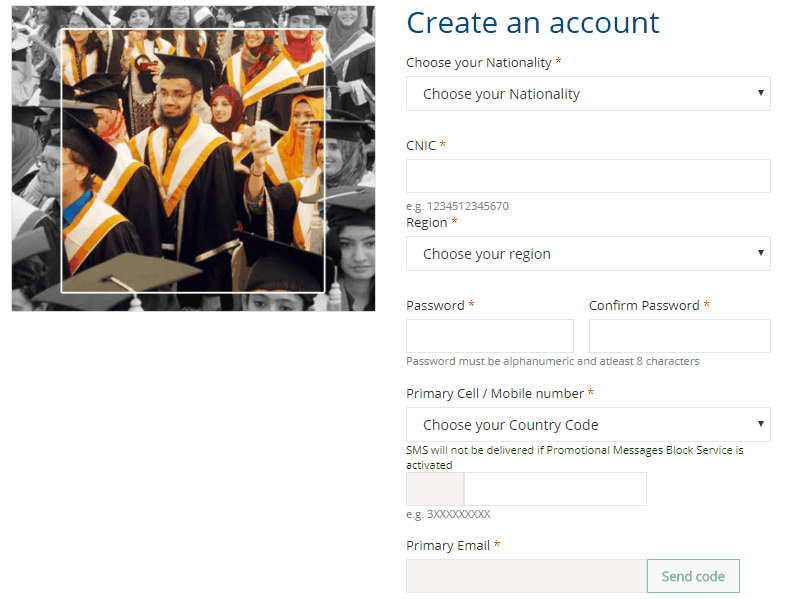
Task: Click the CNIC field label
Action: point(421,146)
